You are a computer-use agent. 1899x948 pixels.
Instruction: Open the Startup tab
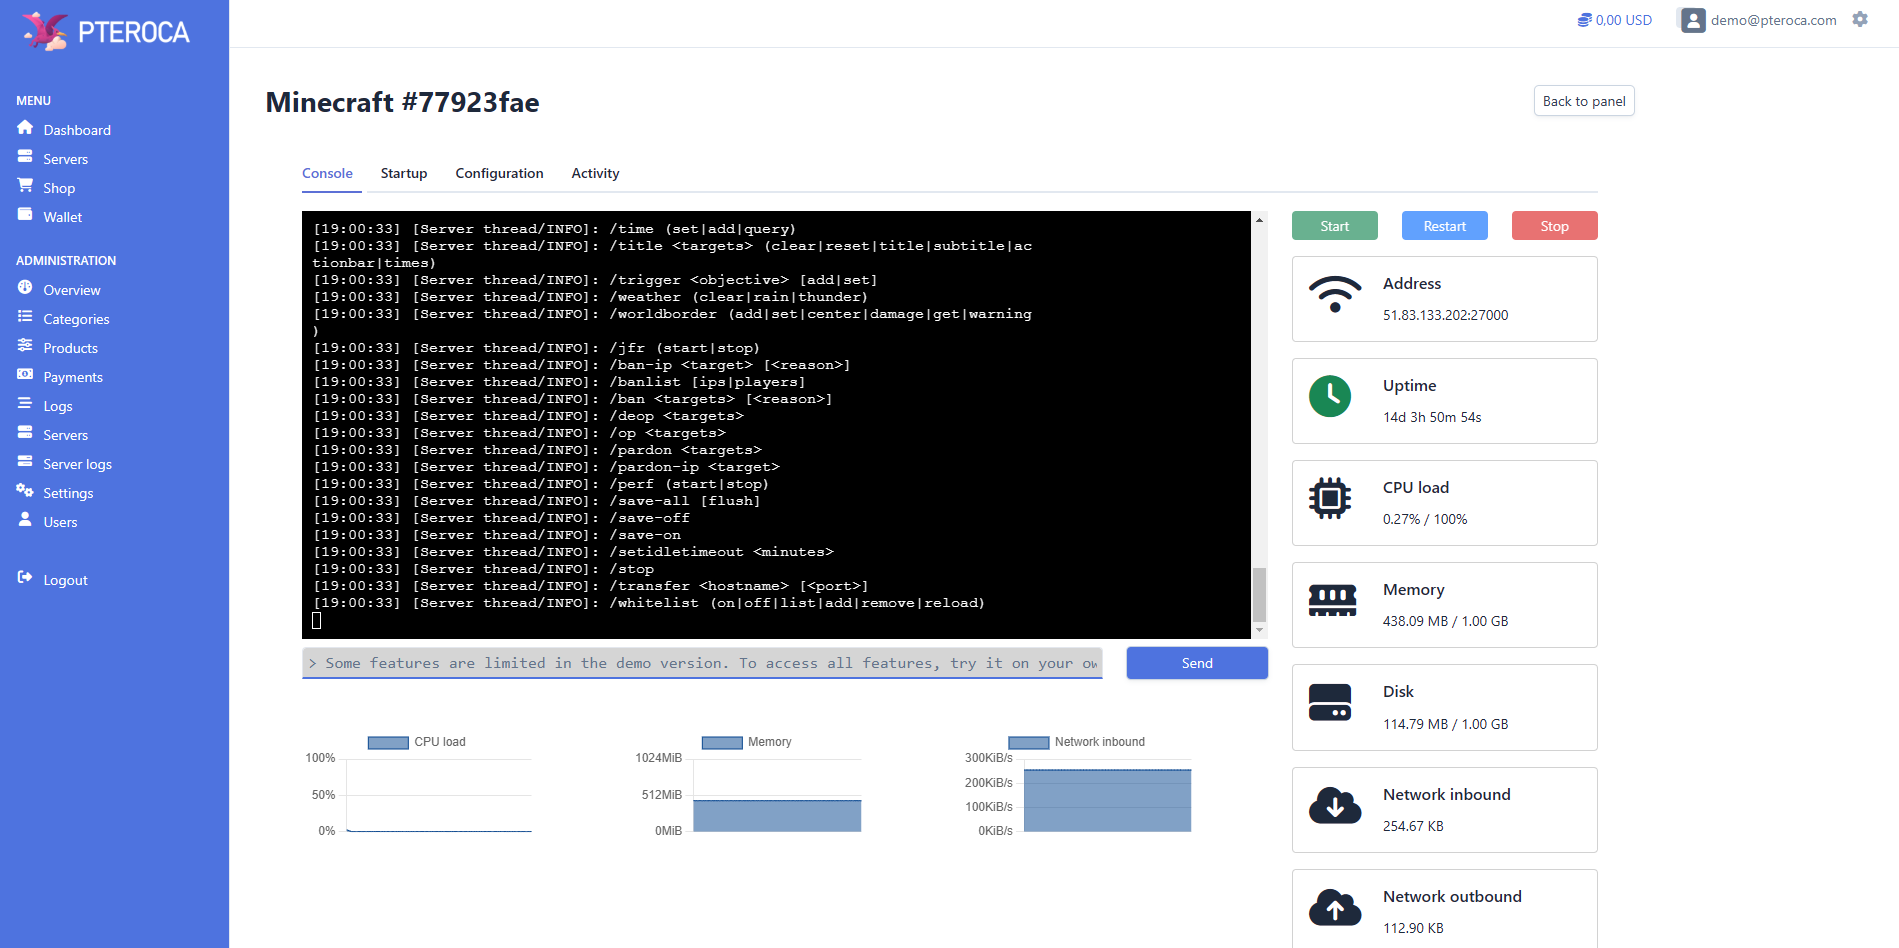pyautogui.click(x=404, y=173)
